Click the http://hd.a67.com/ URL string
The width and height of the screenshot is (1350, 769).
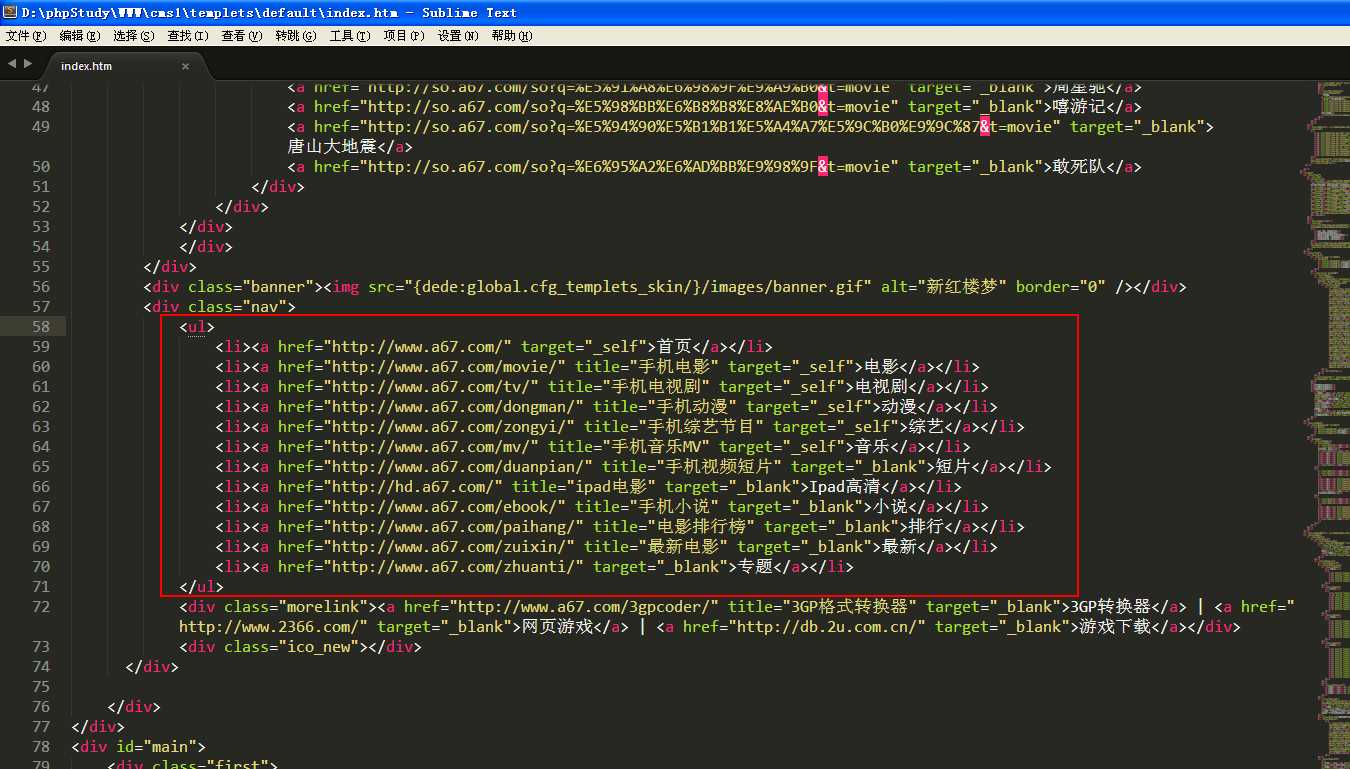coord(413,487)
